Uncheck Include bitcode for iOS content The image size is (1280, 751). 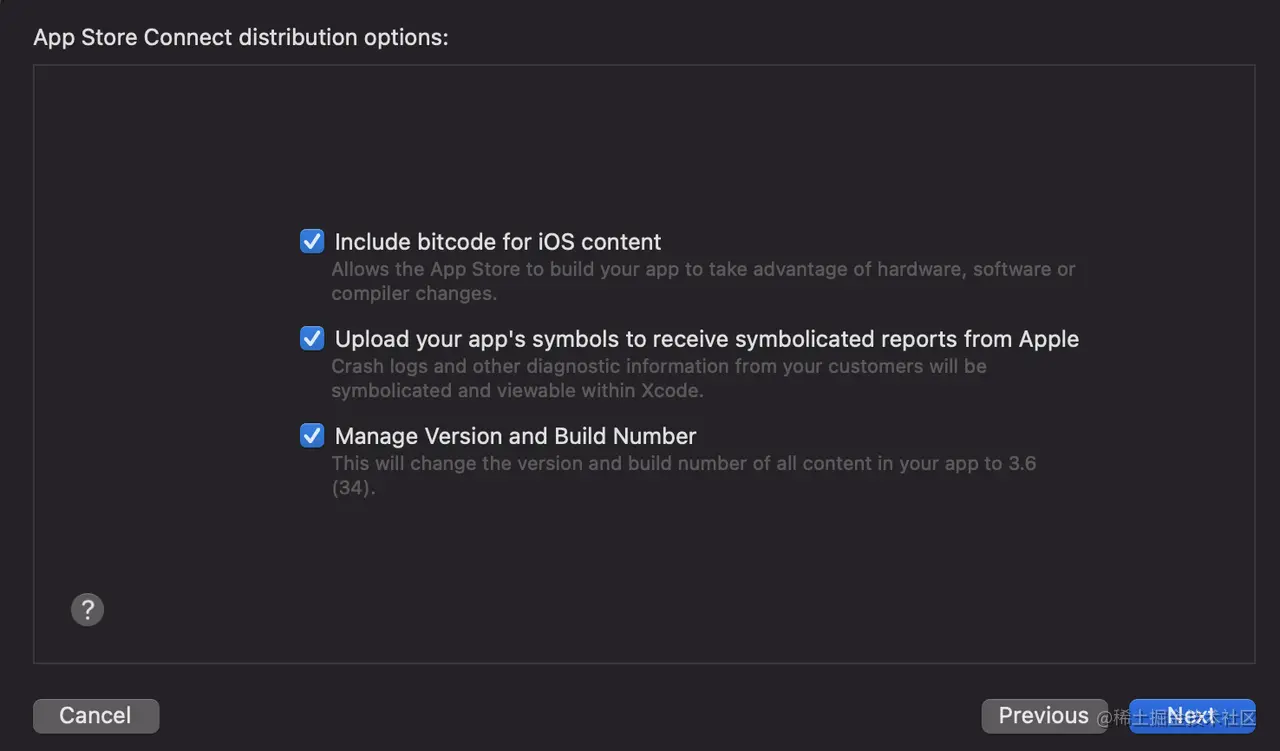[x=311, y=240]
